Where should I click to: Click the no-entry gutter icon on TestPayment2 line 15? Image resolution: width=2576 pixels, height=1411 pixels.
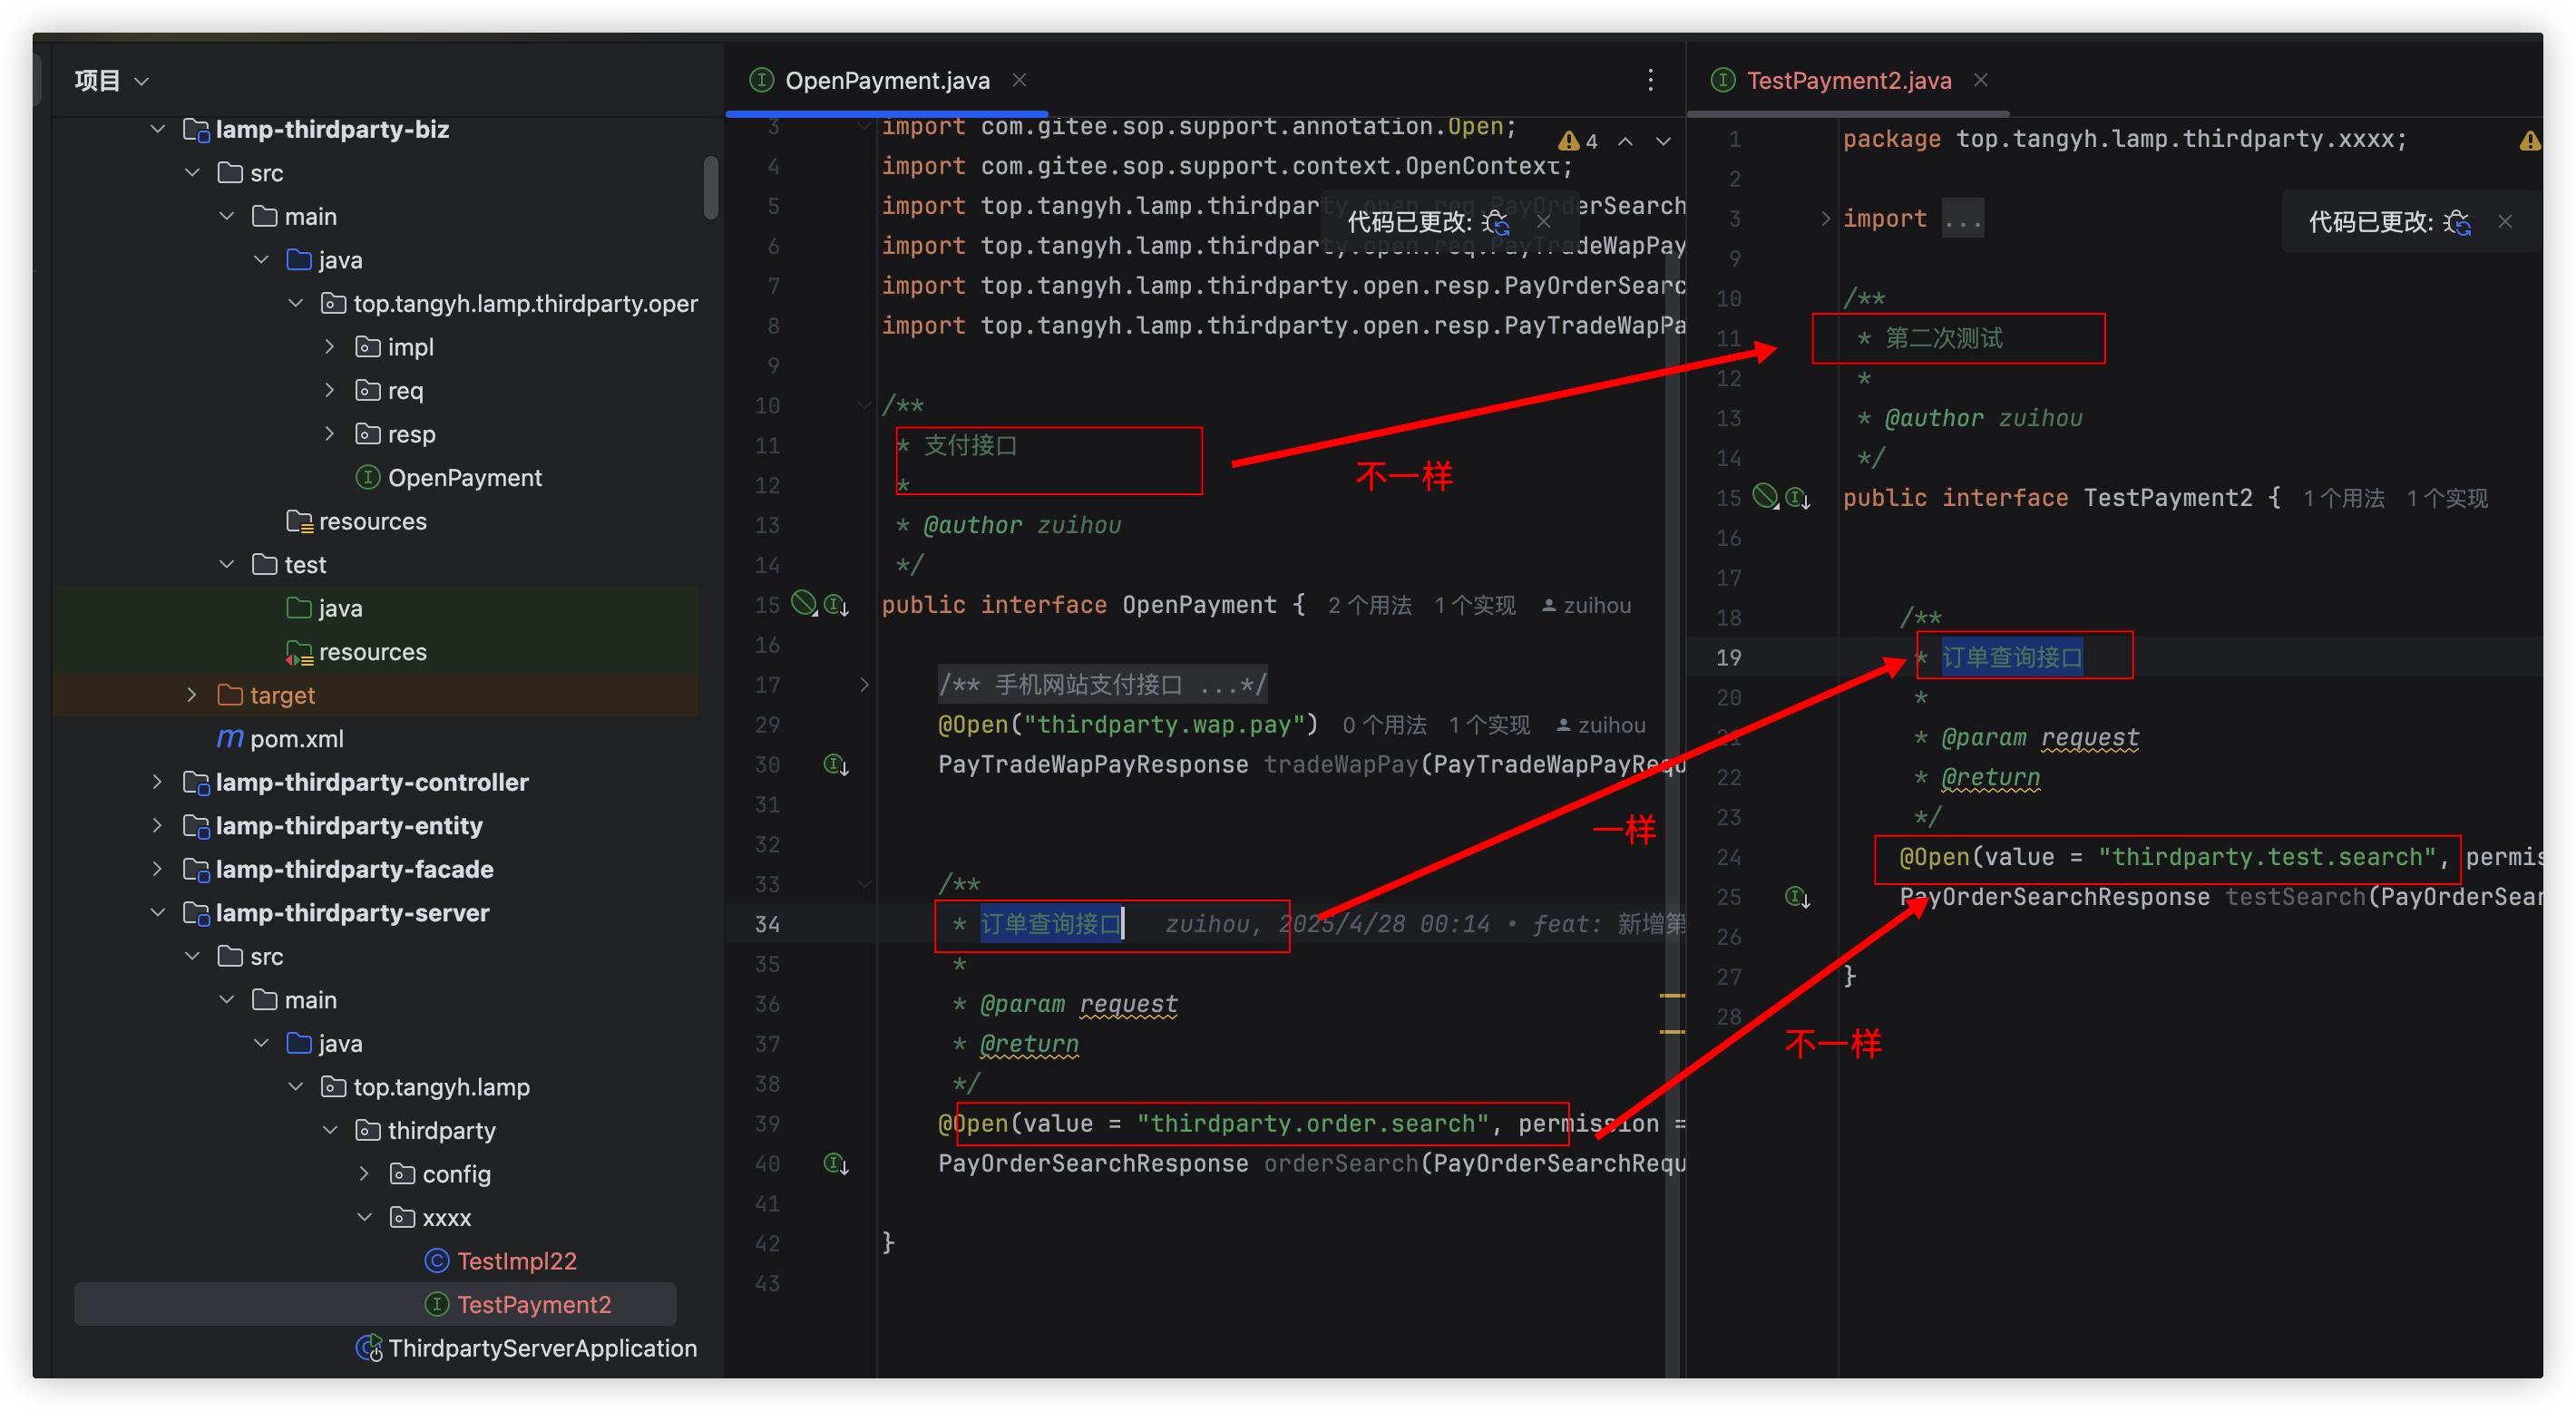(x=1765, y=495)
